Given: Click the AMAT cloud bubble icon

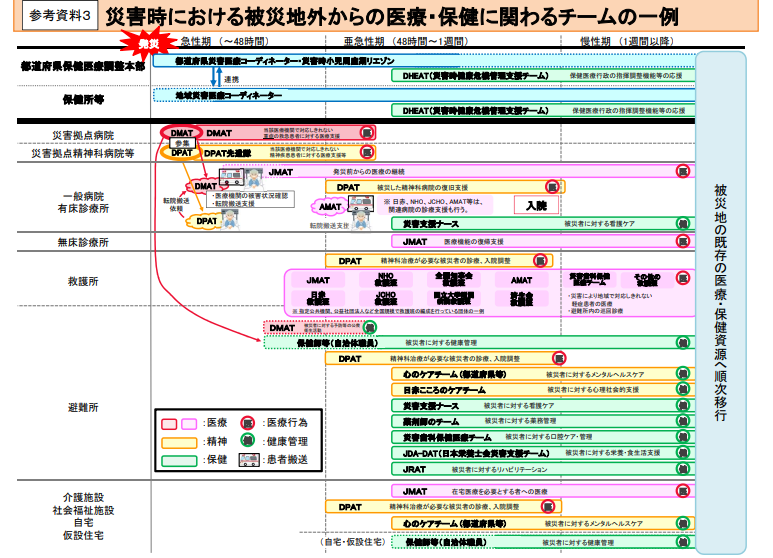Looking at the screenshot, I should (329, 207).
